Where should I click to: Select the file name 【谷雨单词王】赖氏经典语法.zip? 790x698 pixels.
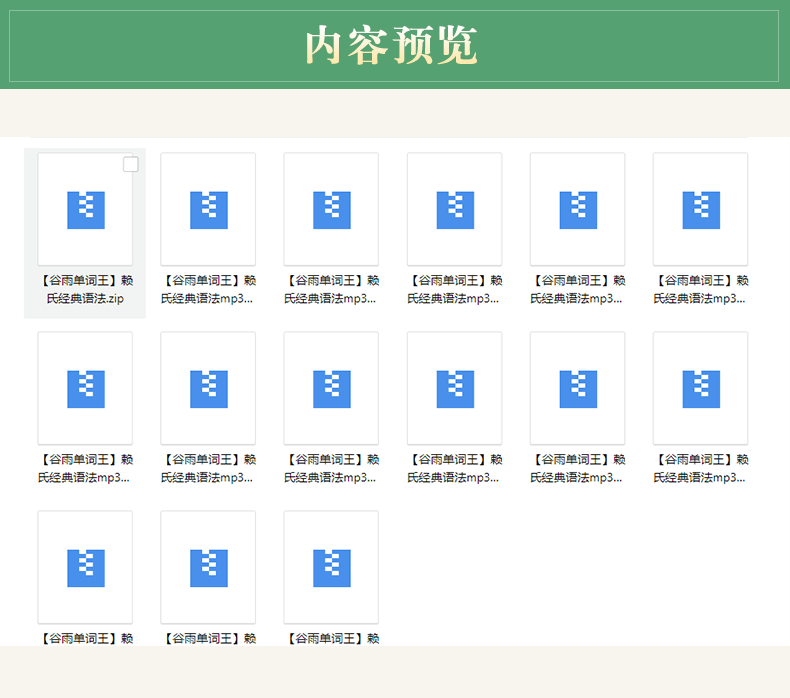click(x=85, y=289)
